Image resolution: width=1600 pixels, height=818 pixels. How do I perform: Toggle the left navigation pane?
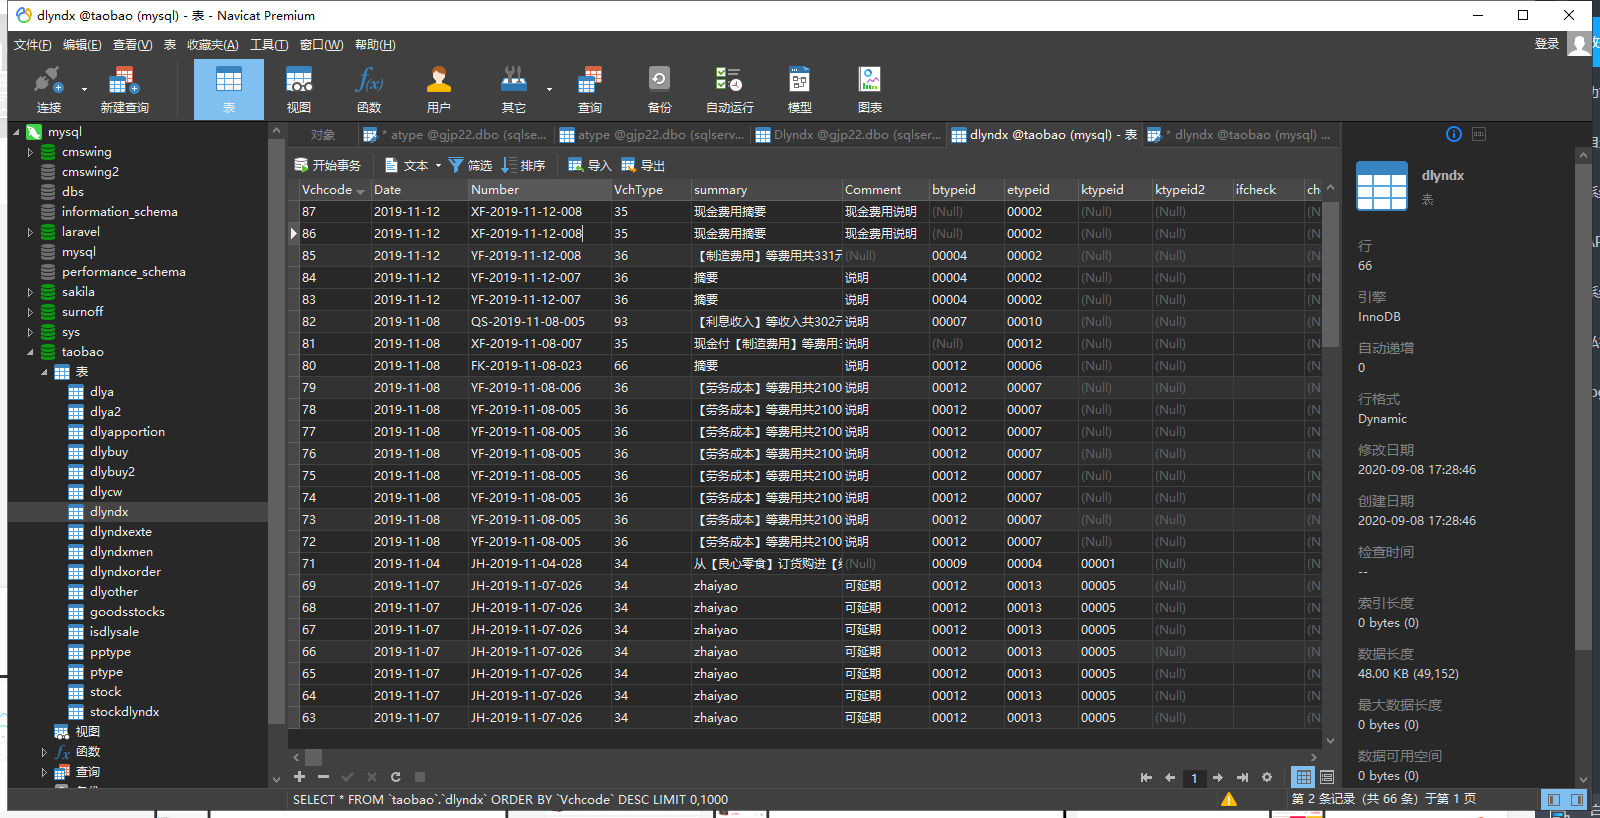1553,800
